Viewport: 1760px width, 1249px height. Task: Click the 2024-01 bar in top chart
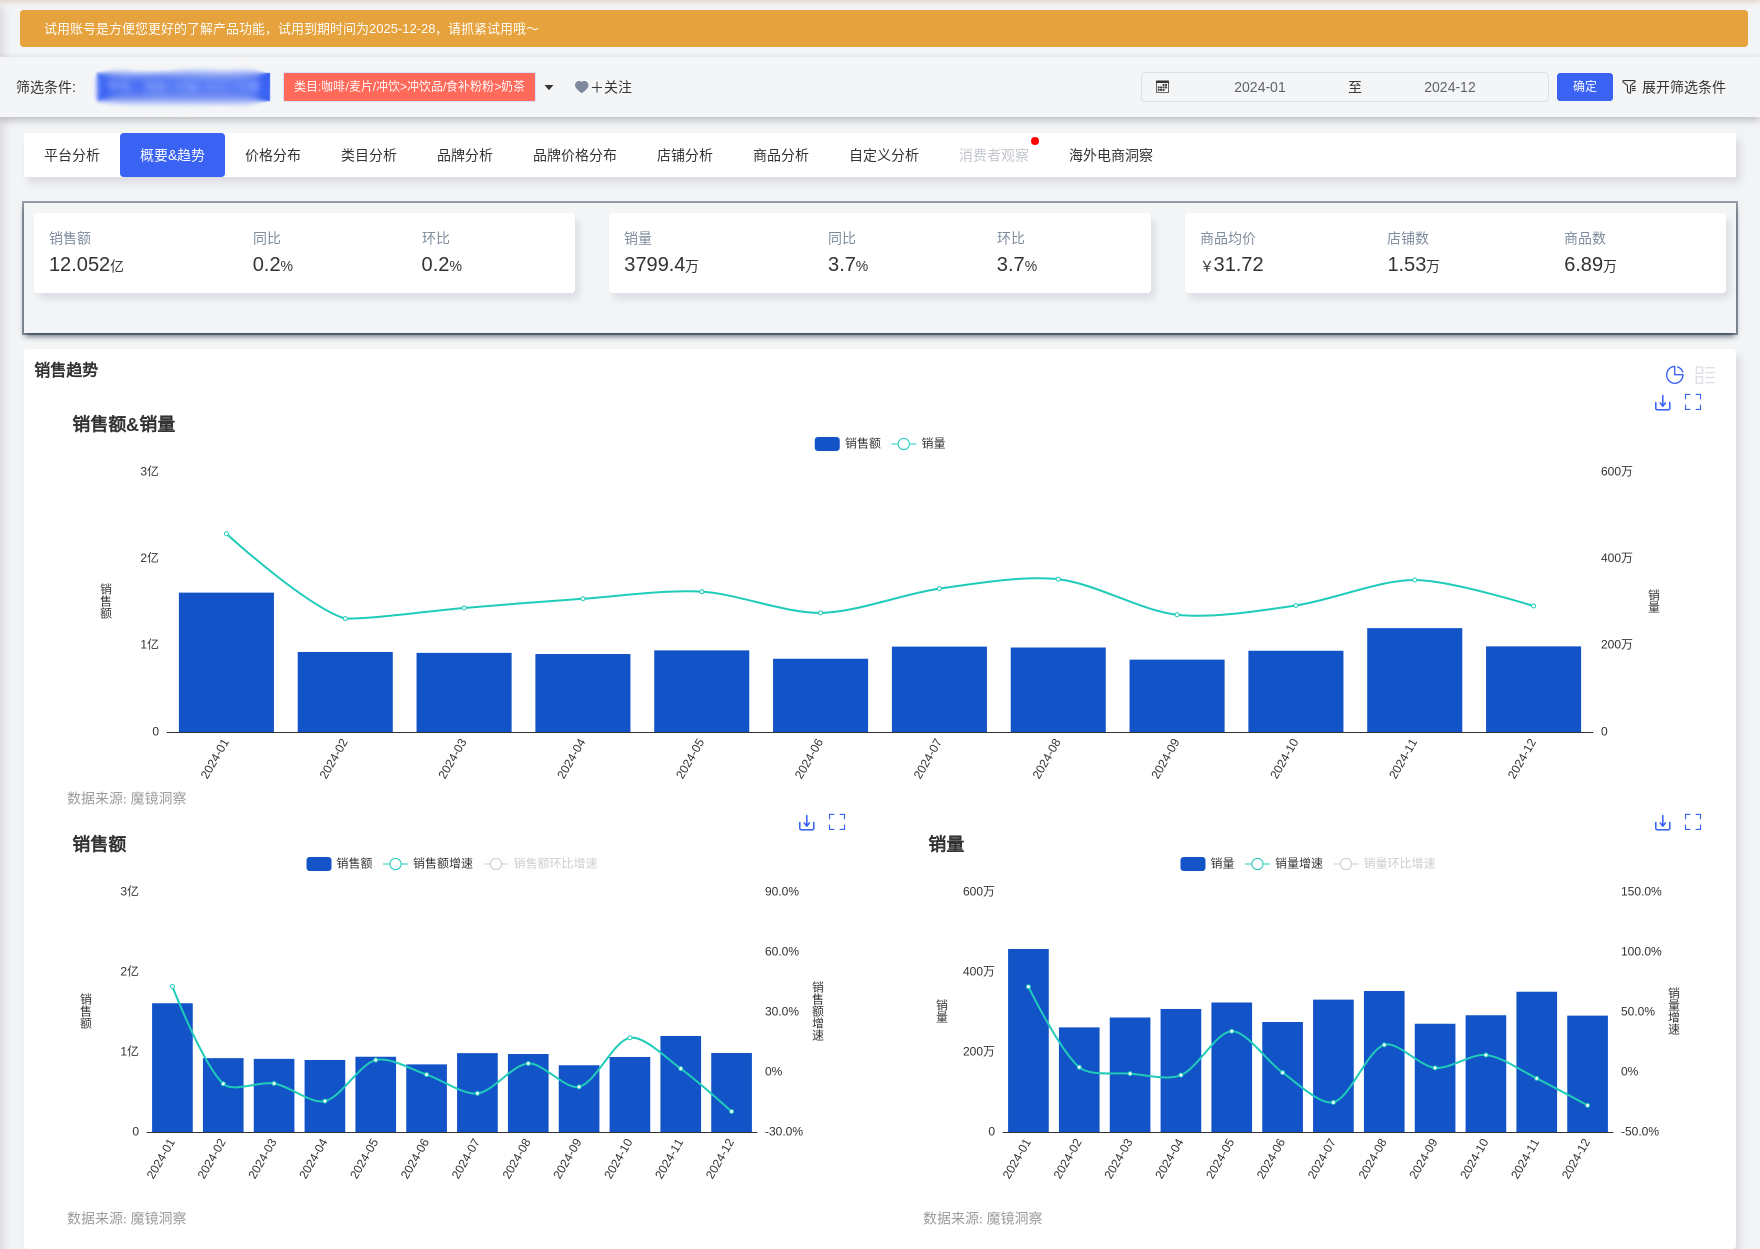coord(226,662)
